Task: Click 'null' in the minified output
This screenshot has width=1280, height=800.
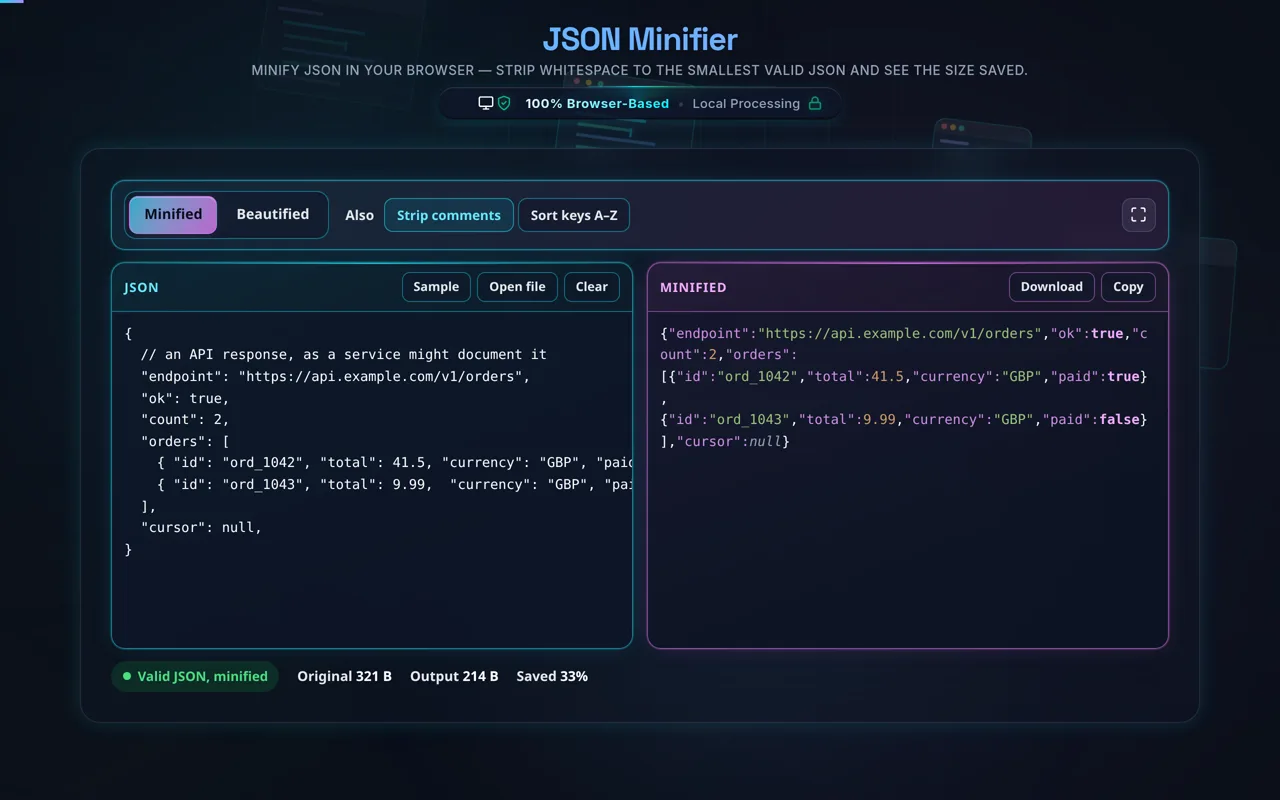Action: click(x=765, y=441)
